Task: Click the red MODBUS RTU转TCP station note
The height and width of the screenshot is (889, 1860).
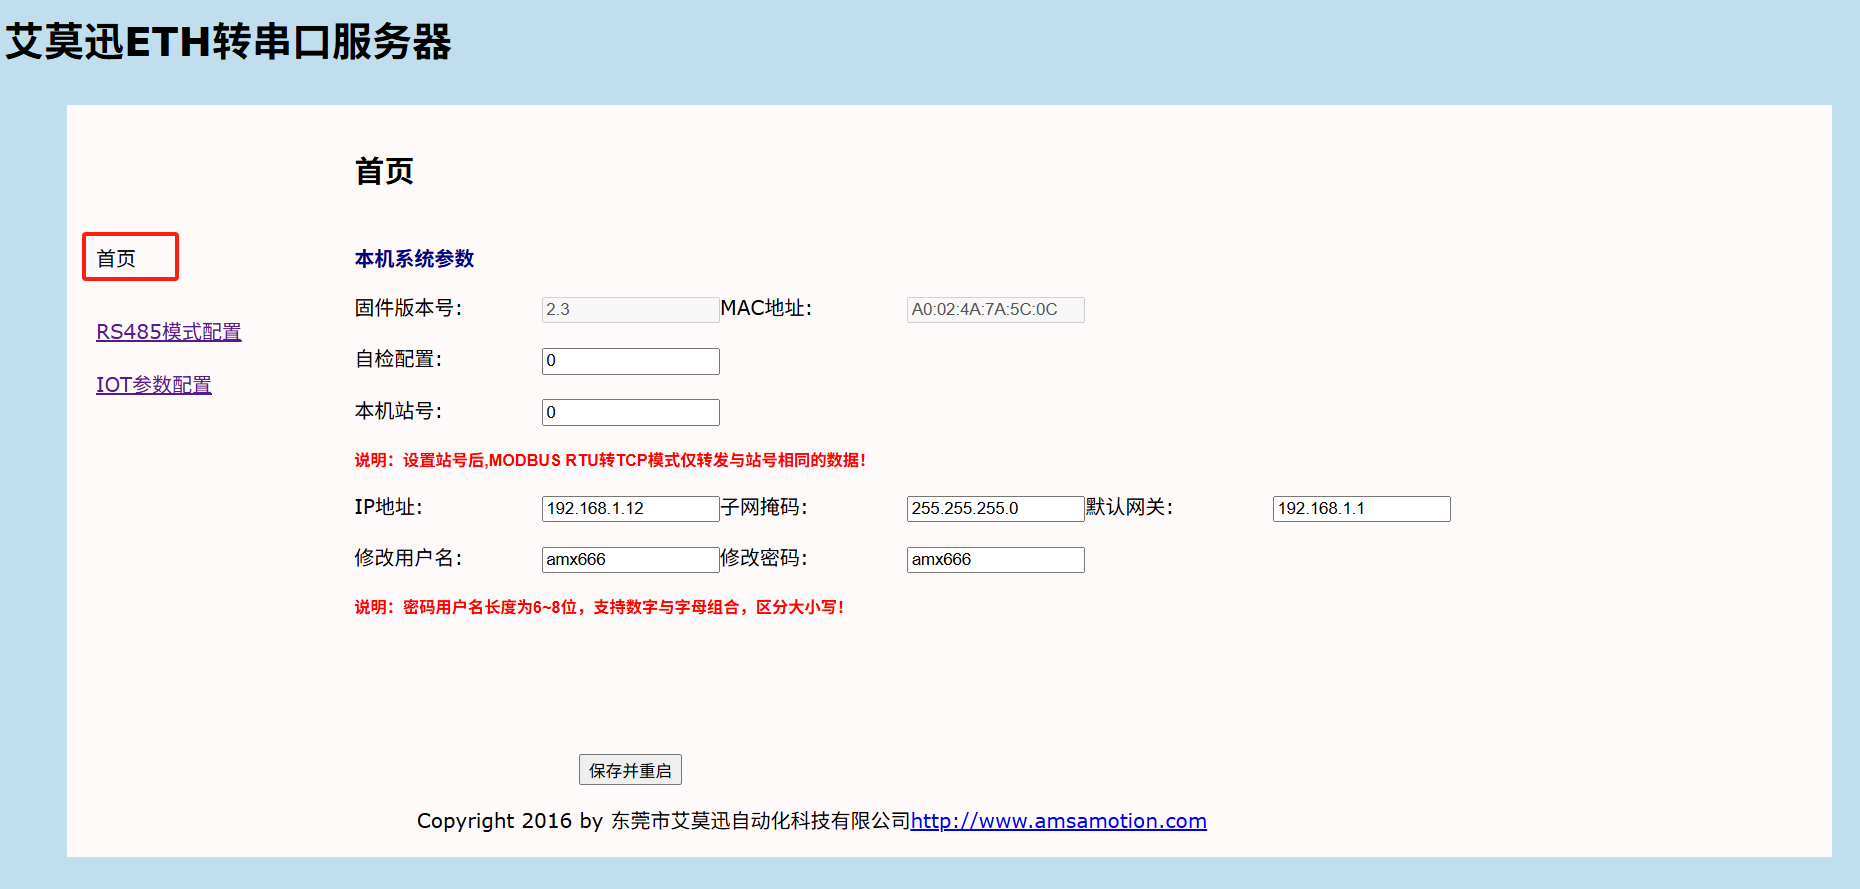Action: [610, 460]
